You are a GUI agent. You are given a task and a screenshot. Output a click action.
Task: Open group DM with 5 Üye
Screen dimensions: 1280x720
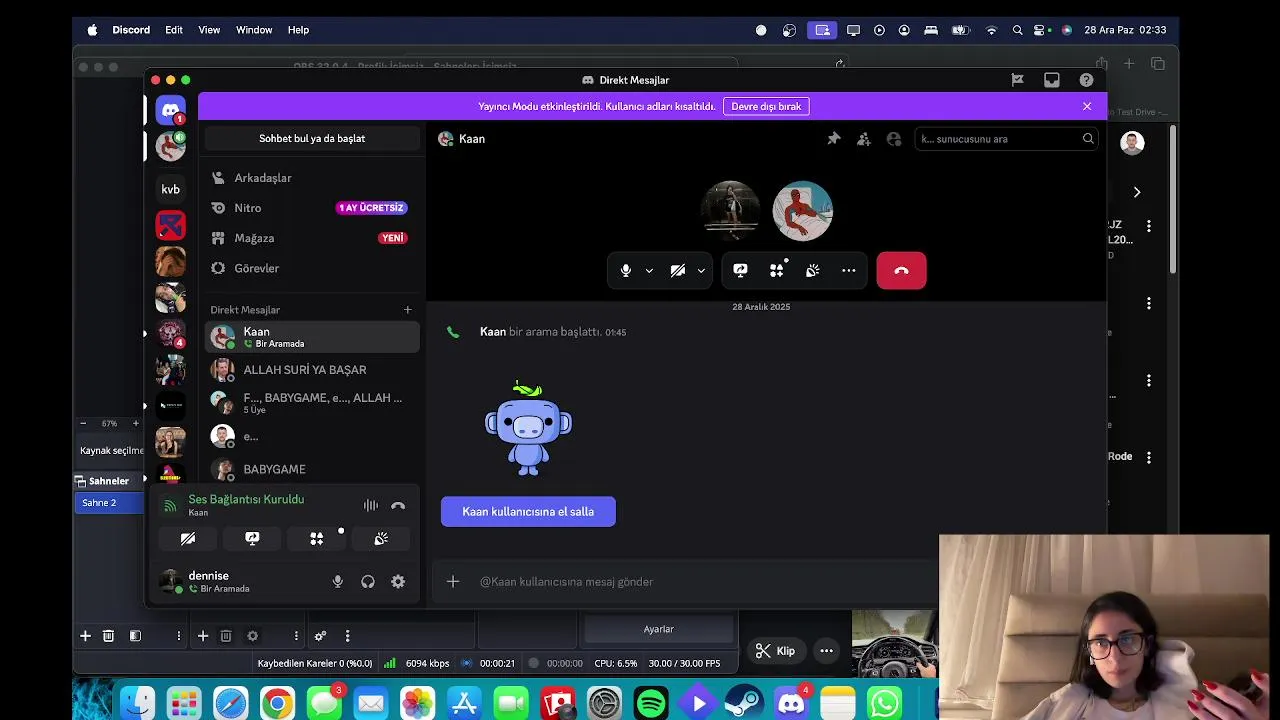[x=312, y=403]
